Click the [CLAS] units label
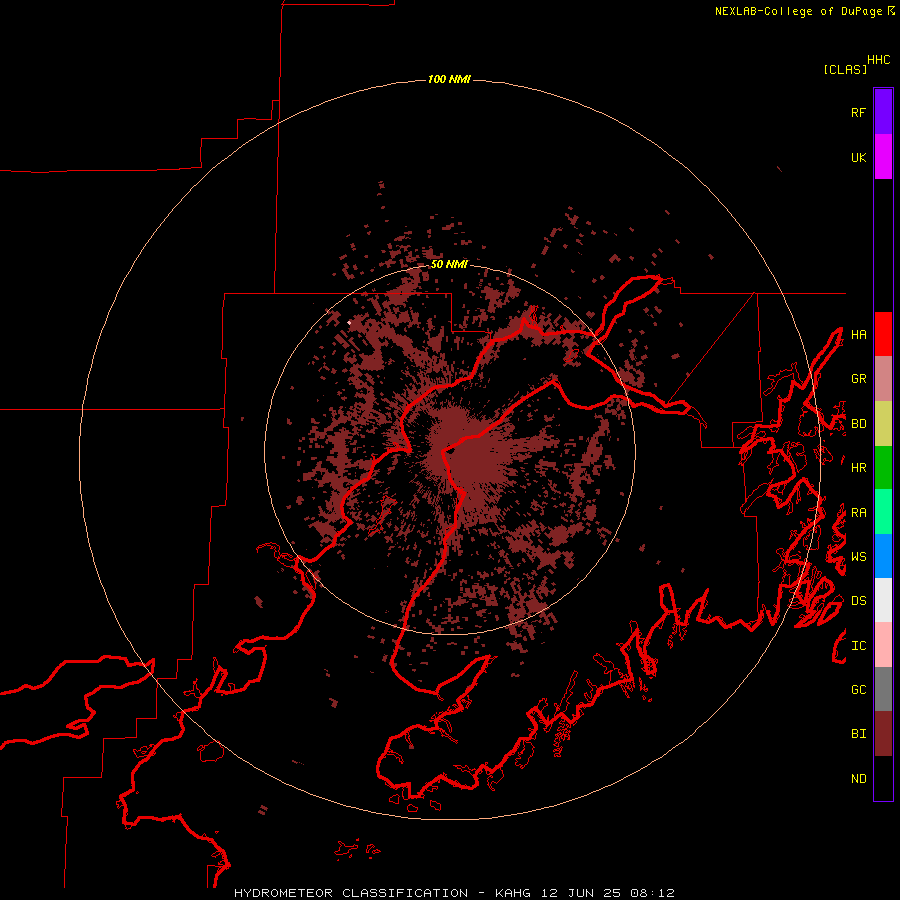Screen dimensions: 900x900 pyautogui.click(x=845, y=69)
